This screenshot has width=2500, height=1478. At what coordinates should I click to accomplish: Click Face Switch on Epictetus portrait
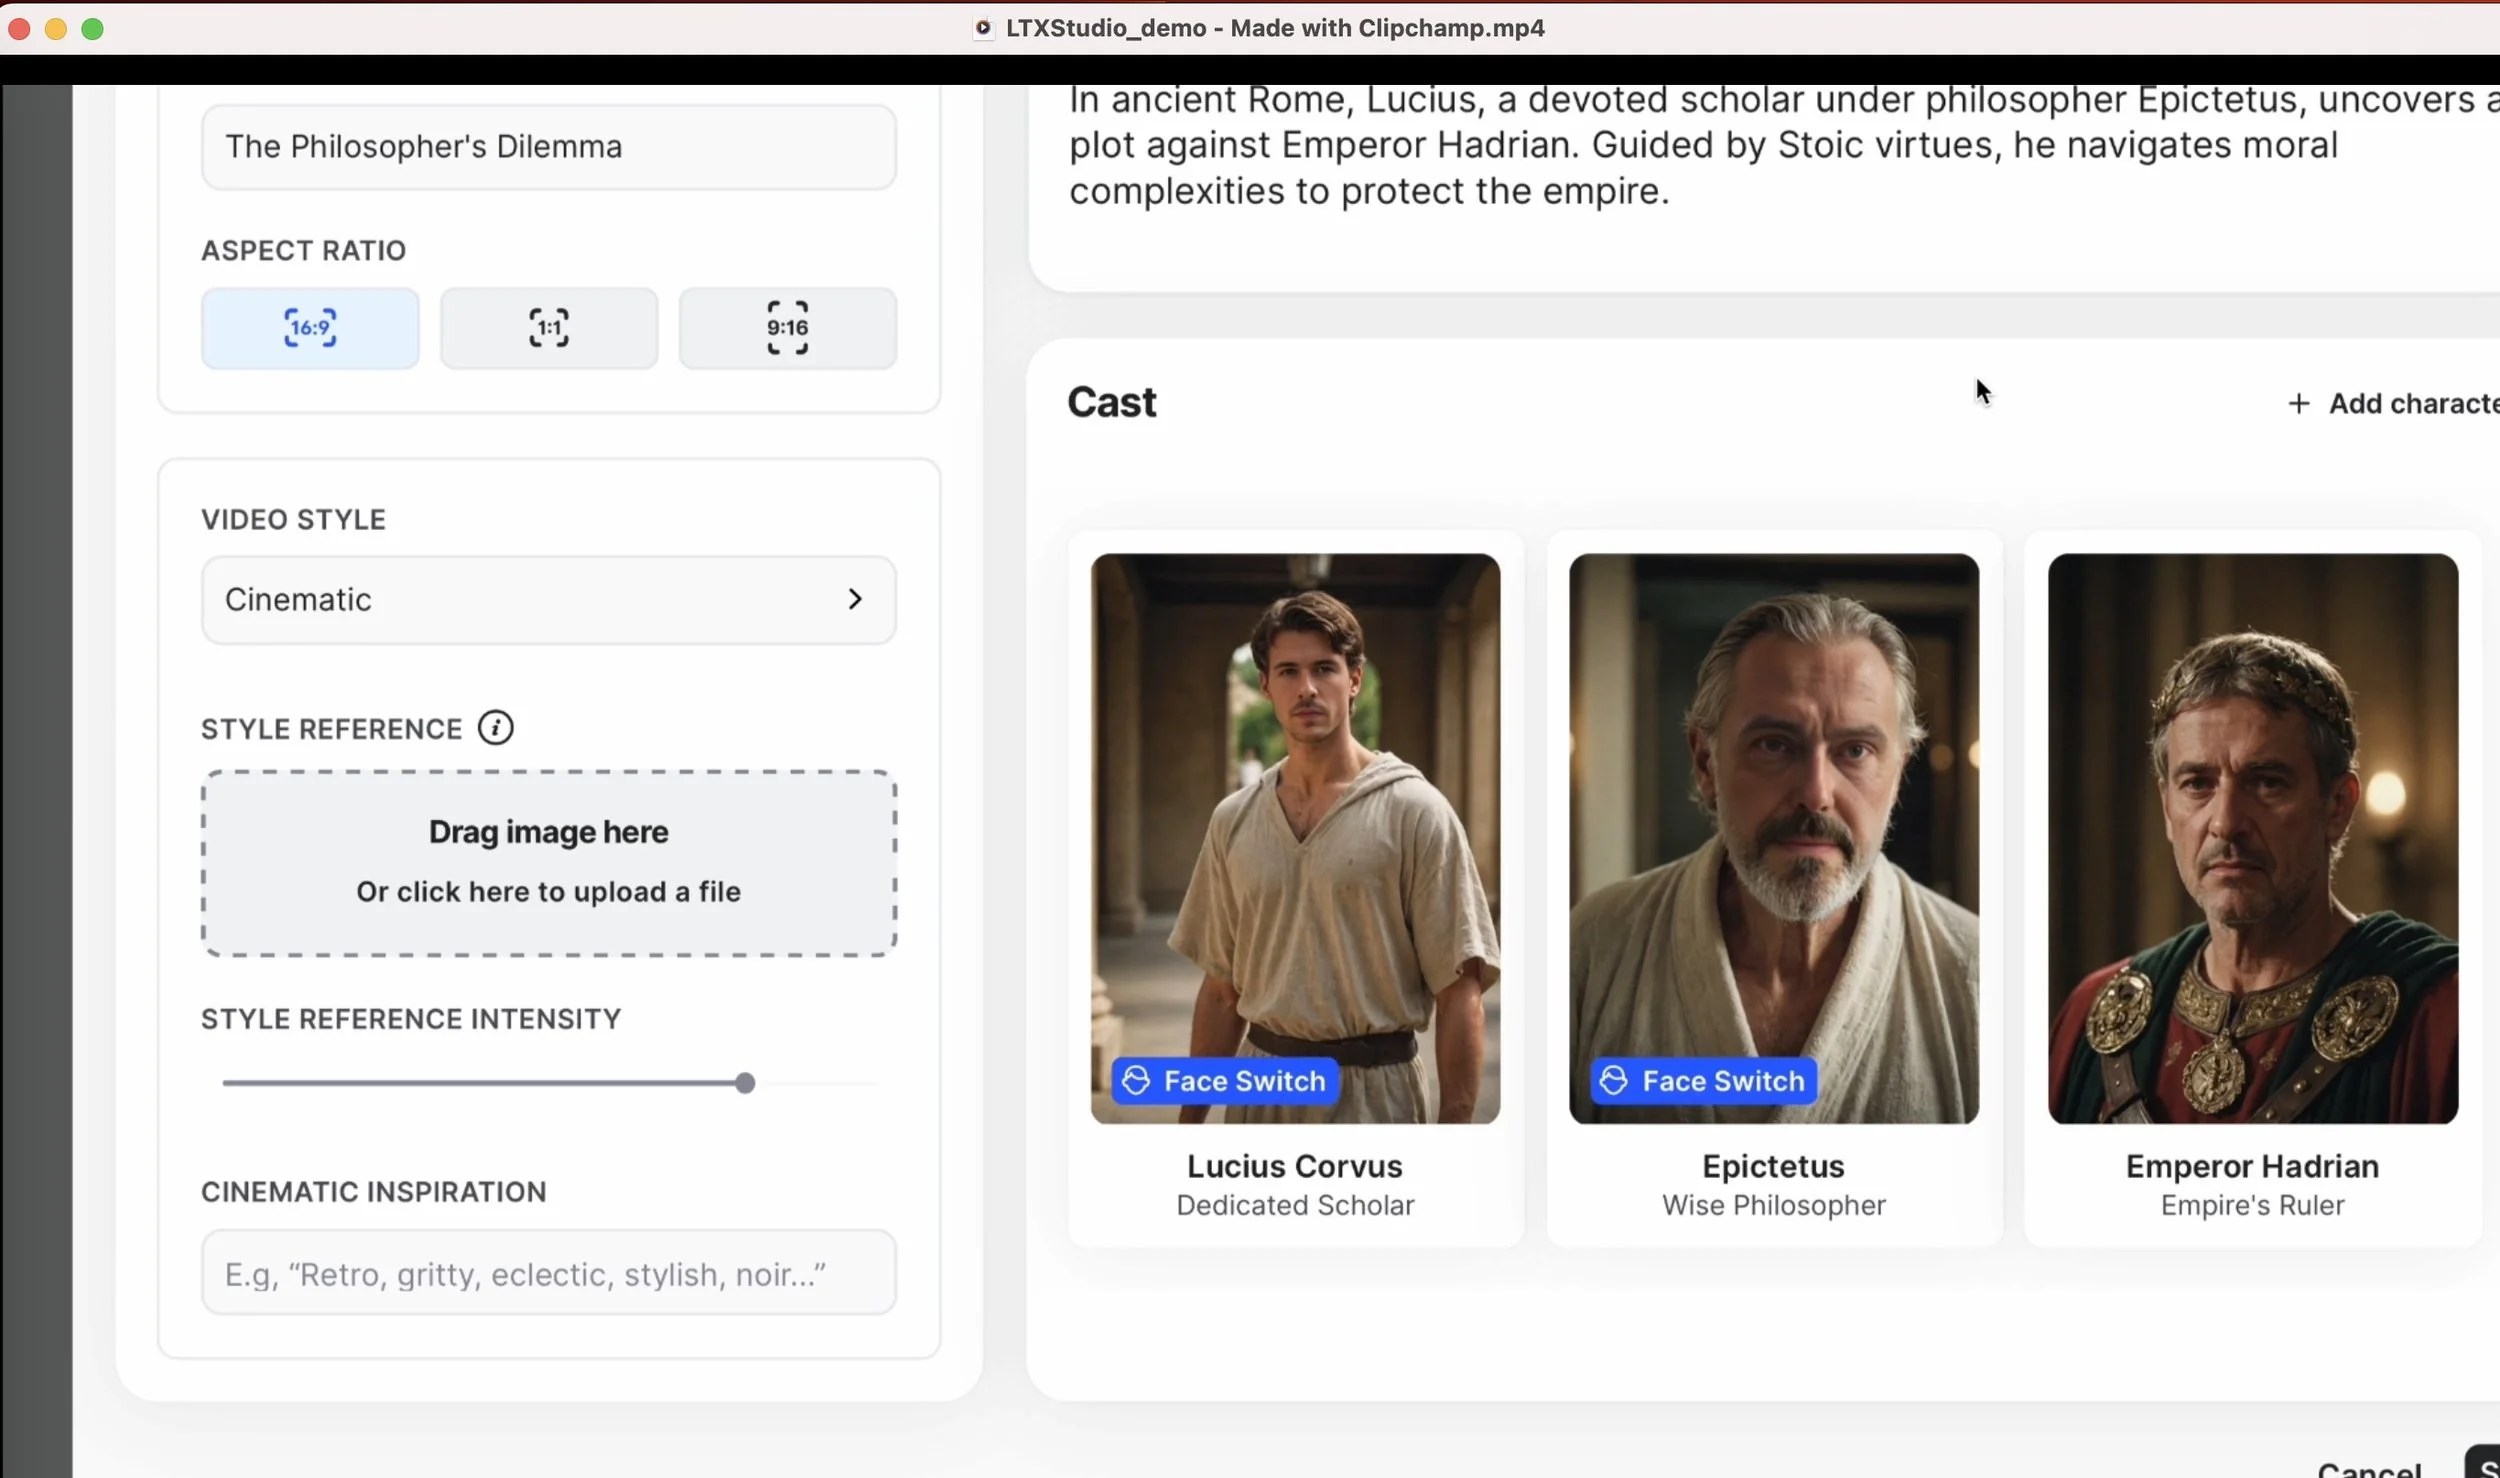(x=1704, y=1081)
